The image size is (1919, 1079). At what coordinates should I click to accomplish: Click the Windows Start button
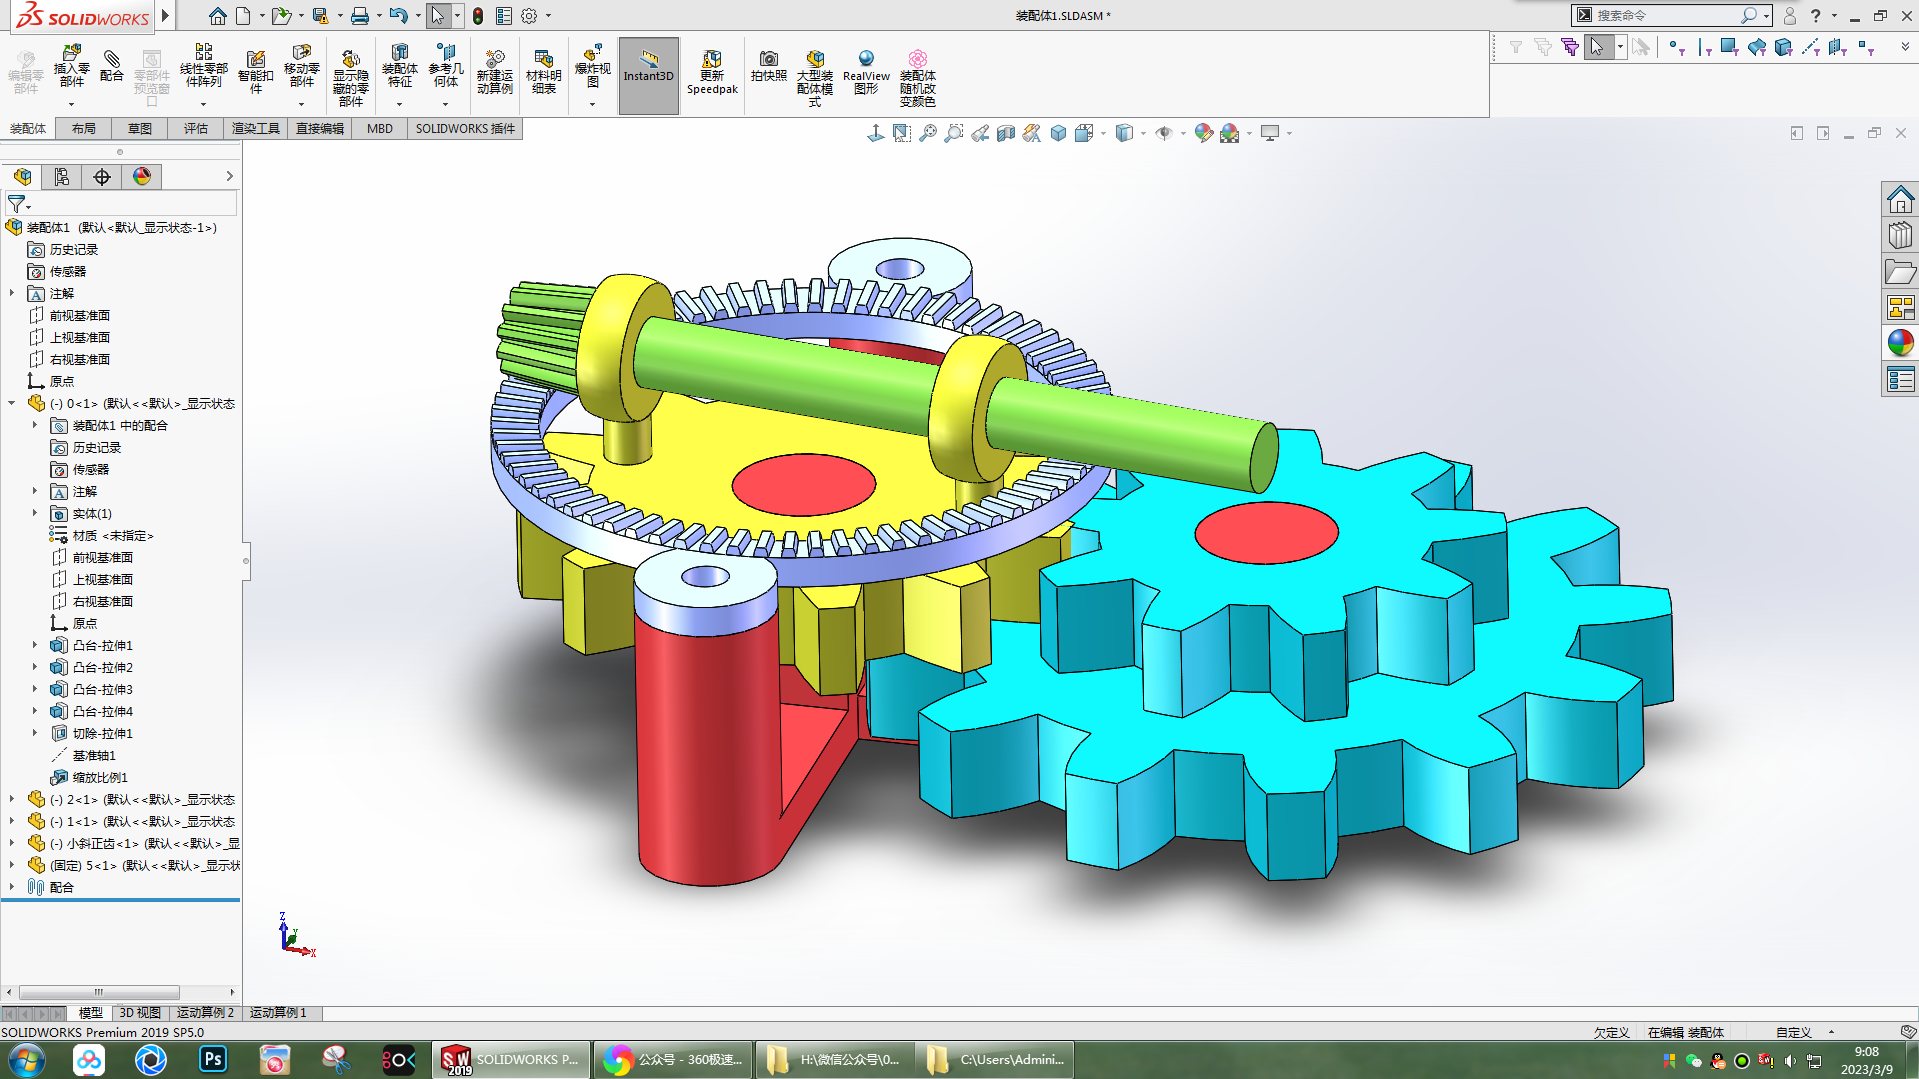pos(27,1059)
